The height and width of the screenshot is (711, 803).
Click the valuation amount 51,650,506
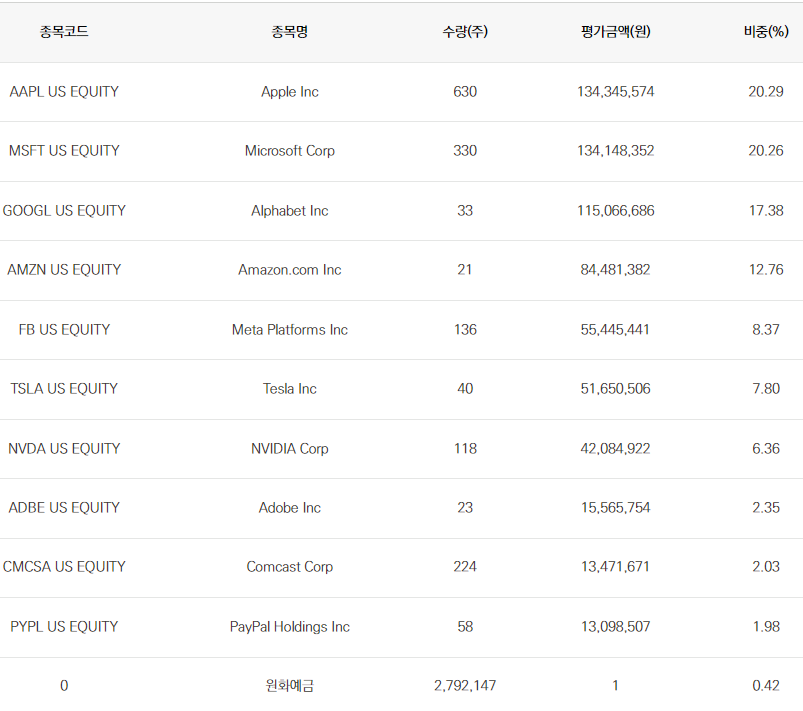pyautogui.click(x=616, y=388)
